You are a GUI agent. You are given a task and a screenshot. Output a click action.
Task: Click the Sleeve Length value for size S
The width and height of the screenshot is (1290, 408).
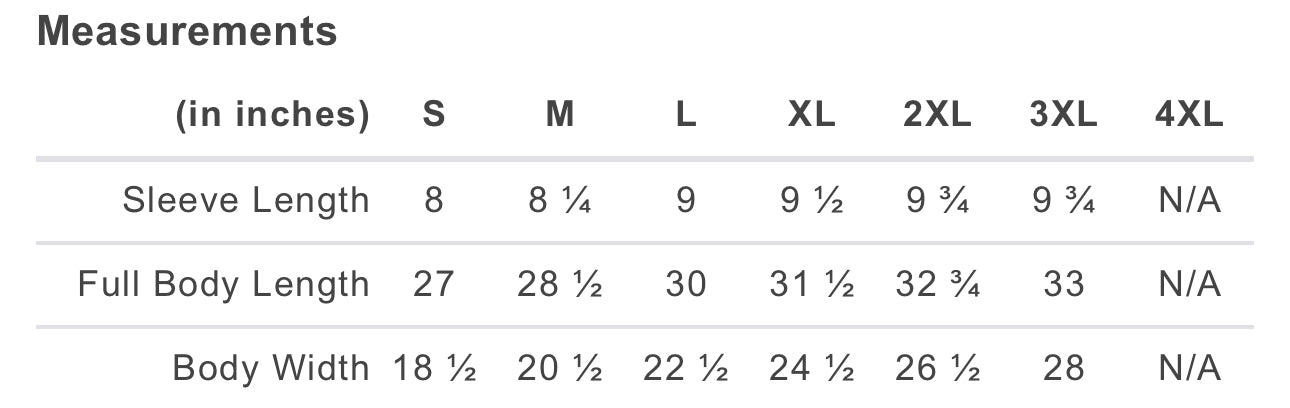(x=433, y=201)
